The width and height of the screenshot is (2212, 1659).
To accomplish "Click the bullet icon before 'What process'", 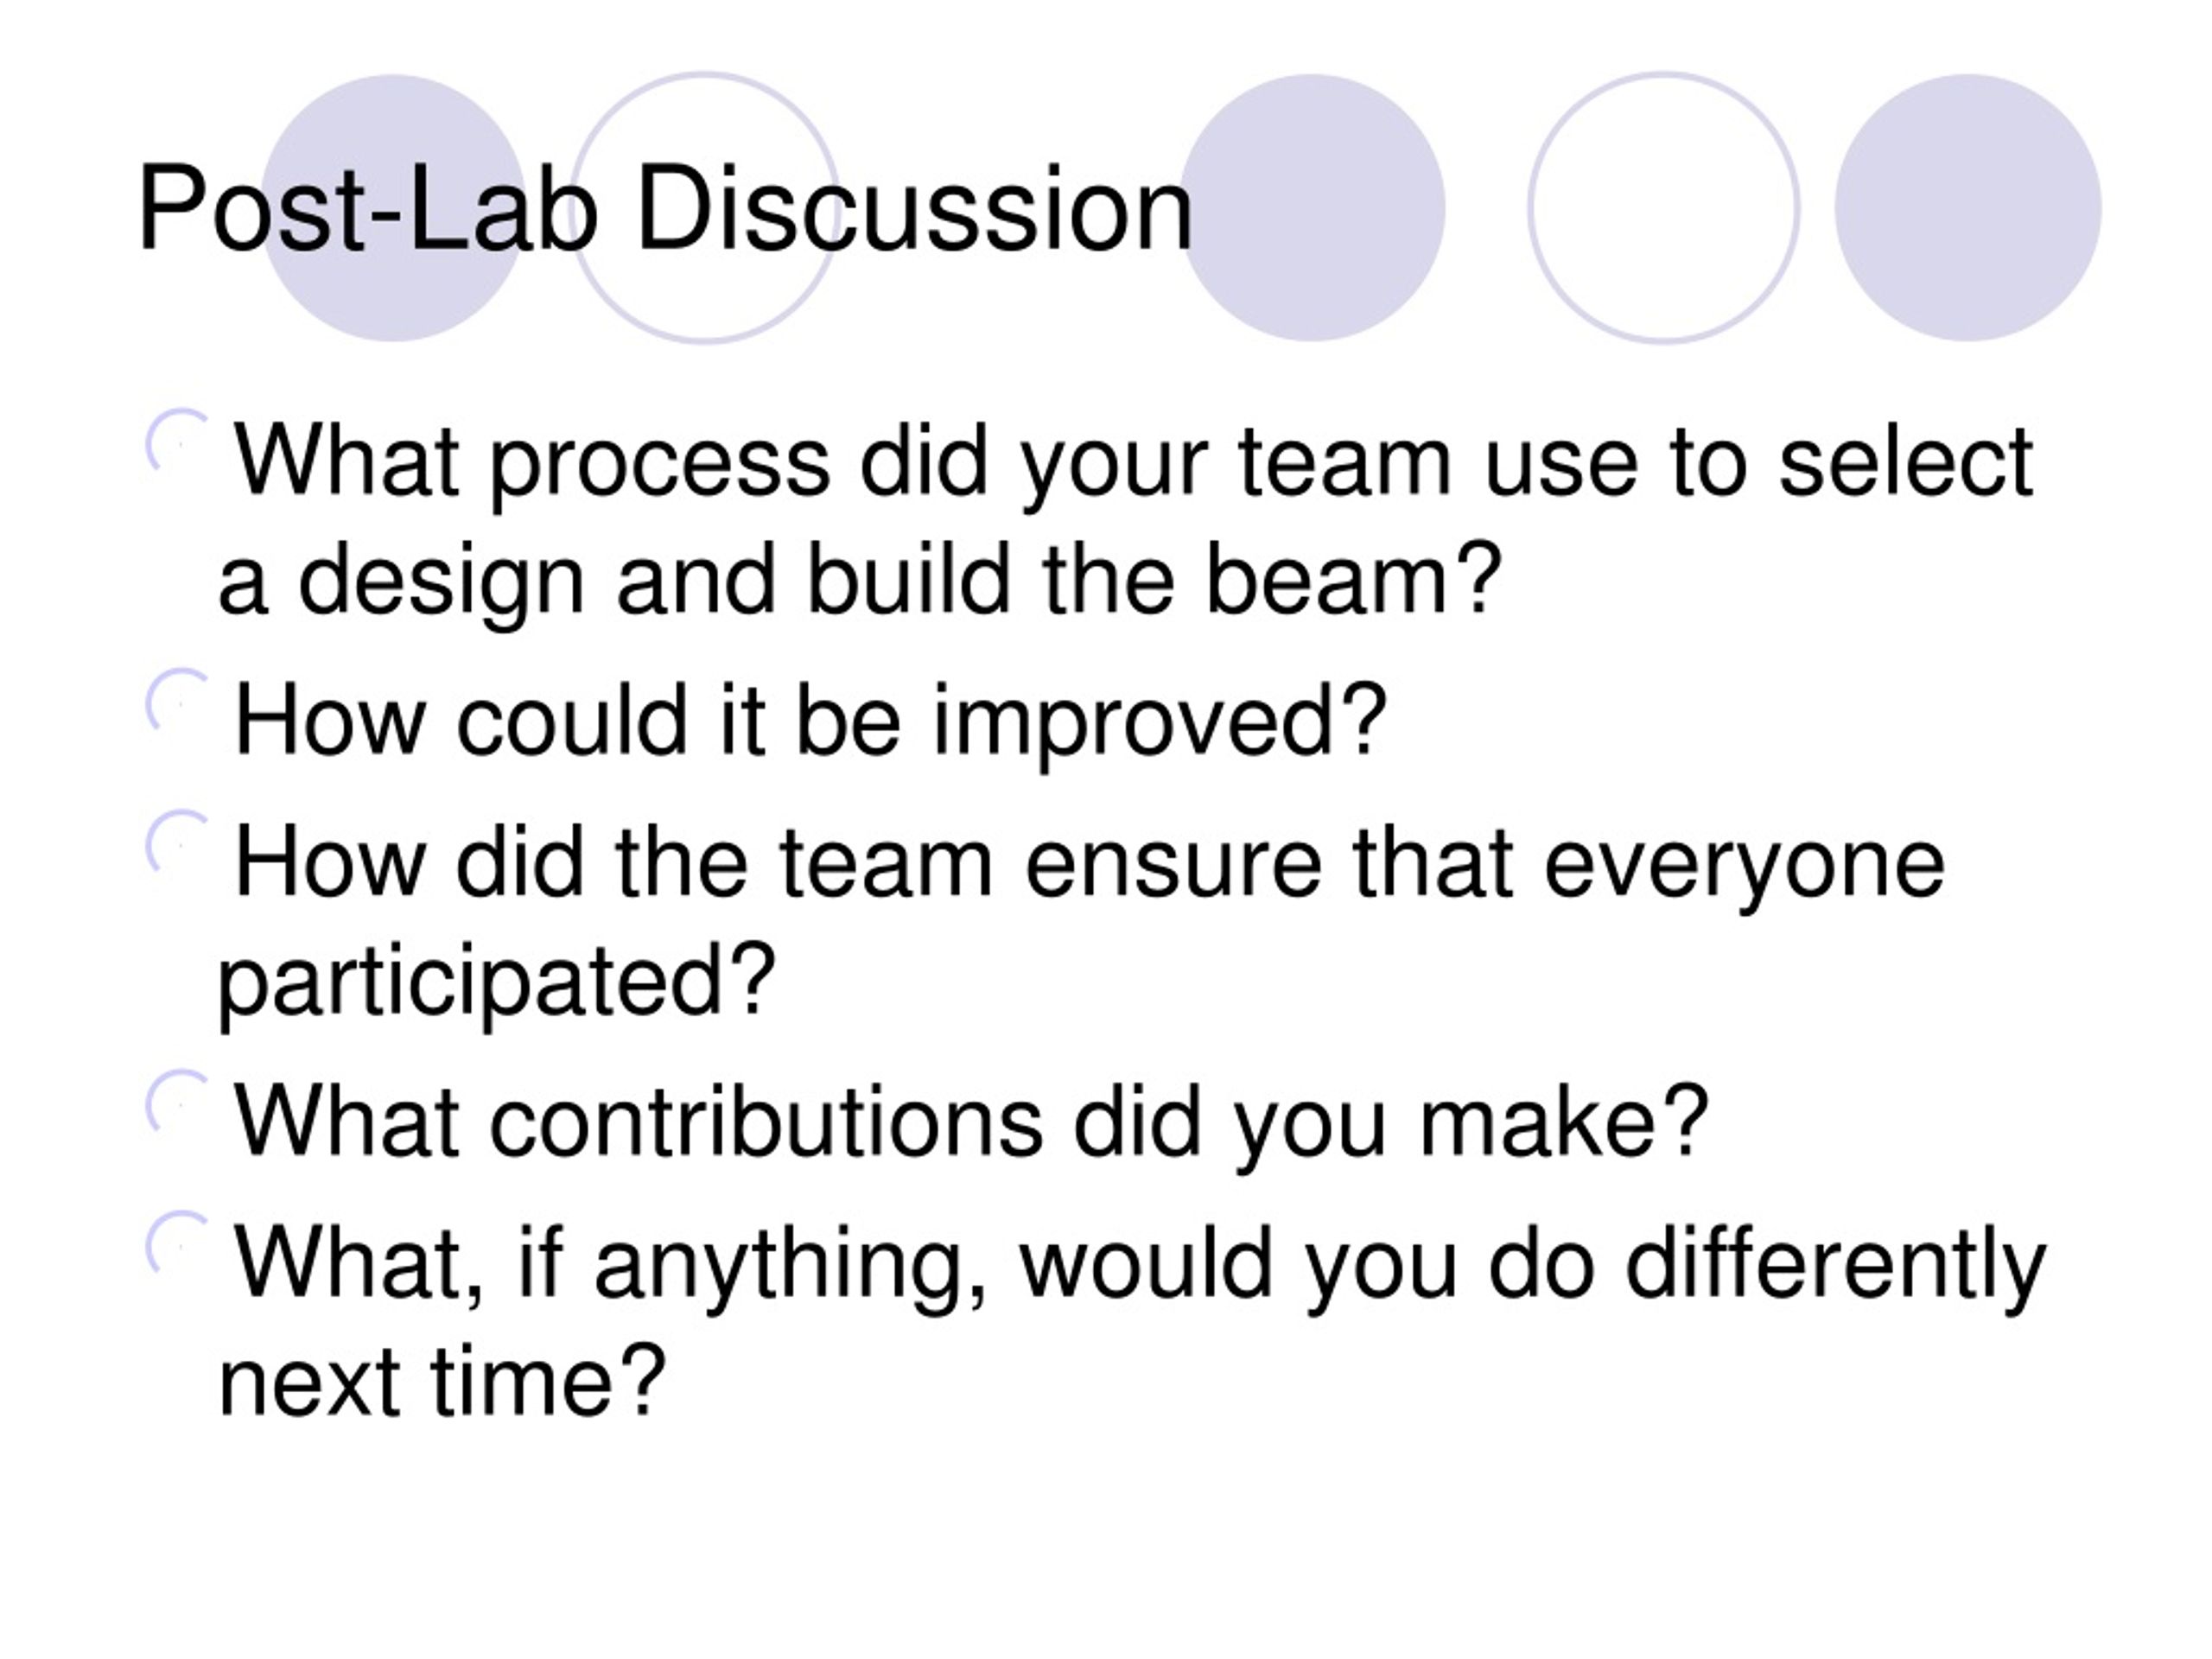I will point(177,441).
